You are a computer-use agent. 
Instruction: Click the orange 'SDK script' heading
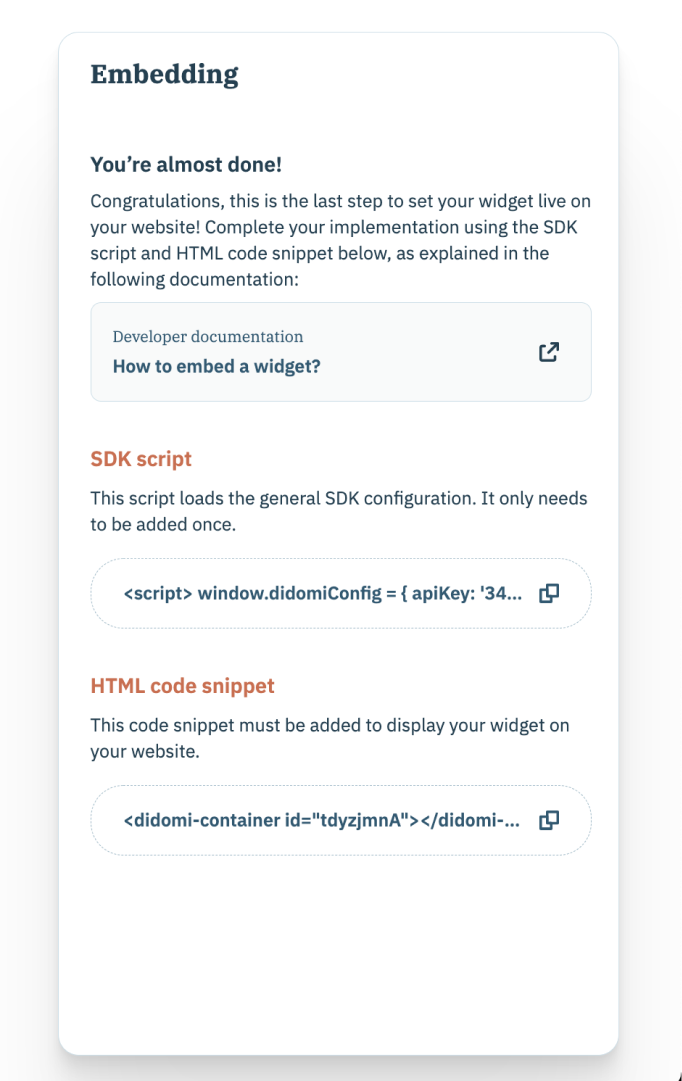click(141, 458)
